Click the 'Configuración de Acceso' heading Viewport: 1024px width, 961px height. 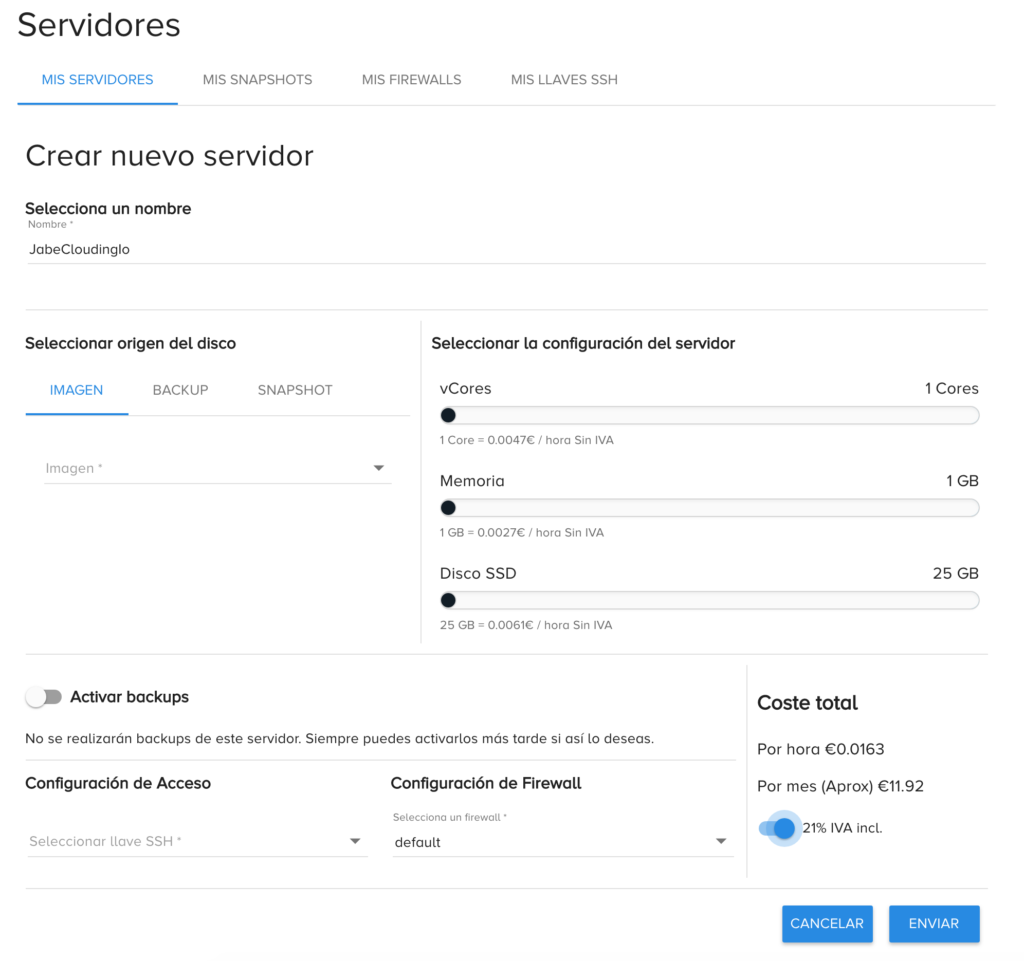point(118,783)
